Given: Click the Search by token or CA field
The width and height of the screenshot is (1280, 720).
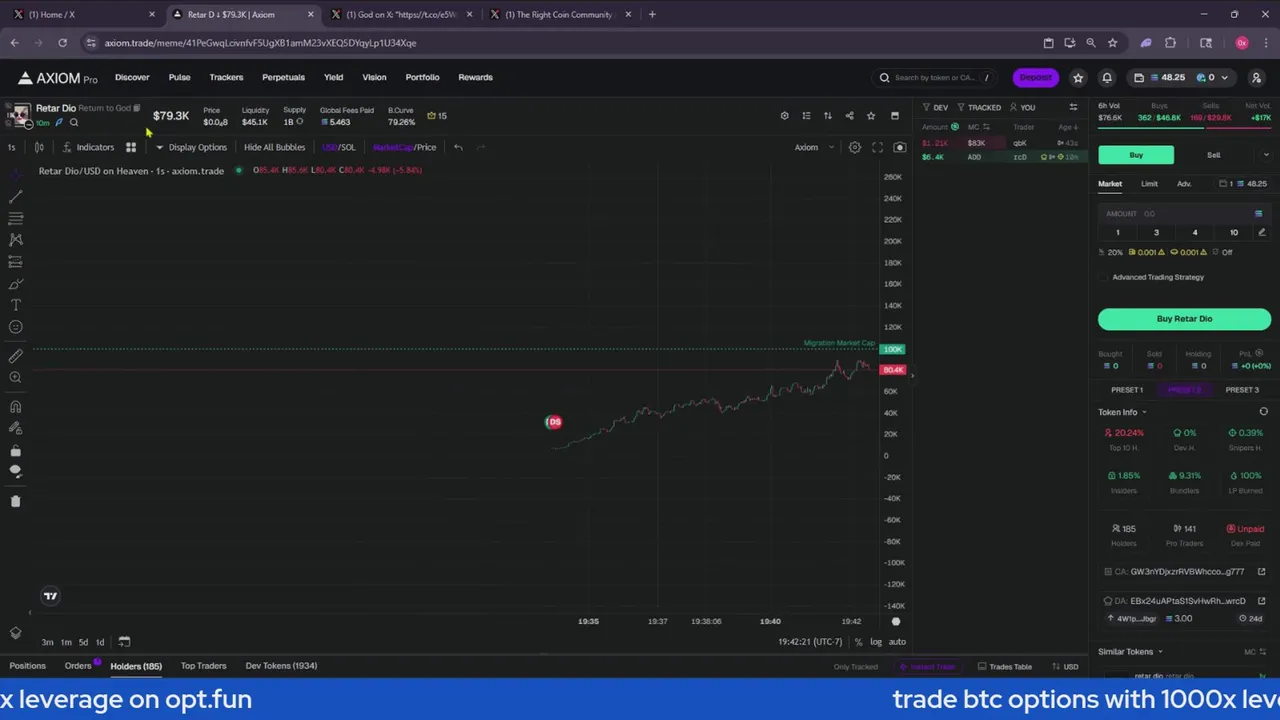Looking at the screenshot, I should pos(933,78).
